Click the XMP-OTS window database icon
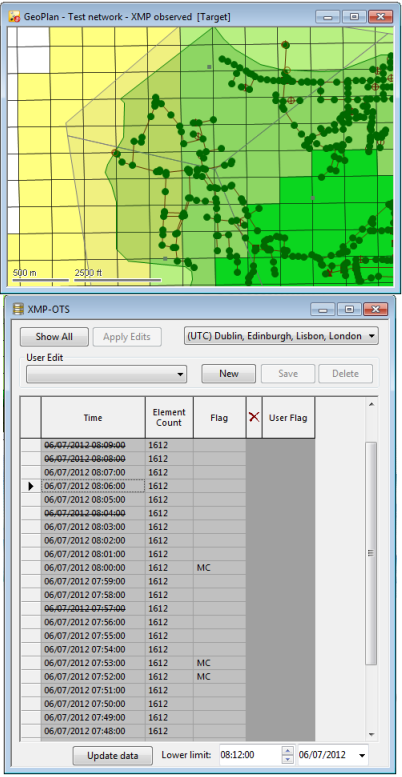402x777 pixels. [x=19, y=309]
